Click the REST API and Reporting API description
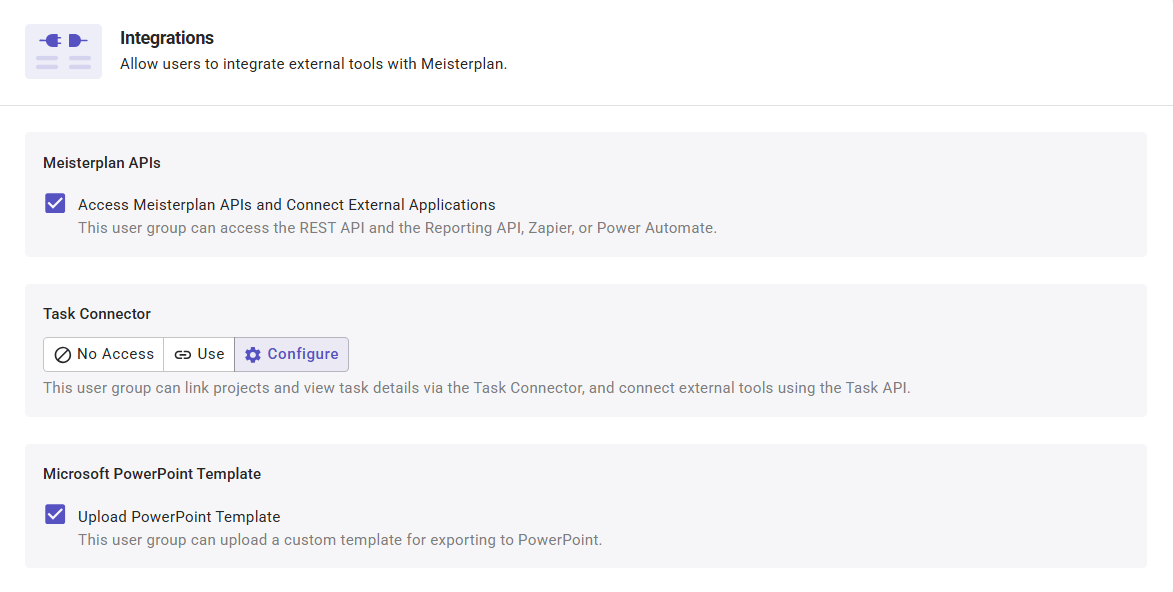The height and width of the screenshot is (592, 1173). click(x=397, y=228)
